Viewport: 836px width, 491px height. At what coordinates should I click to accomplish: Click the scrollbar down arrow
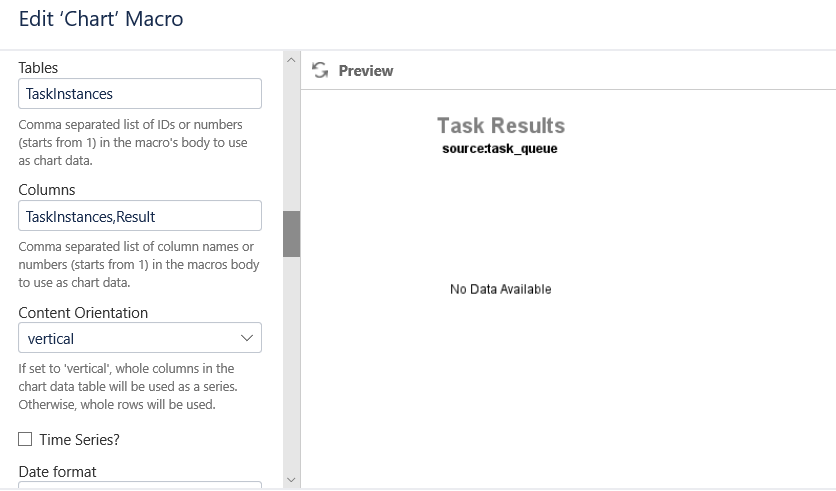coord(291,480)
